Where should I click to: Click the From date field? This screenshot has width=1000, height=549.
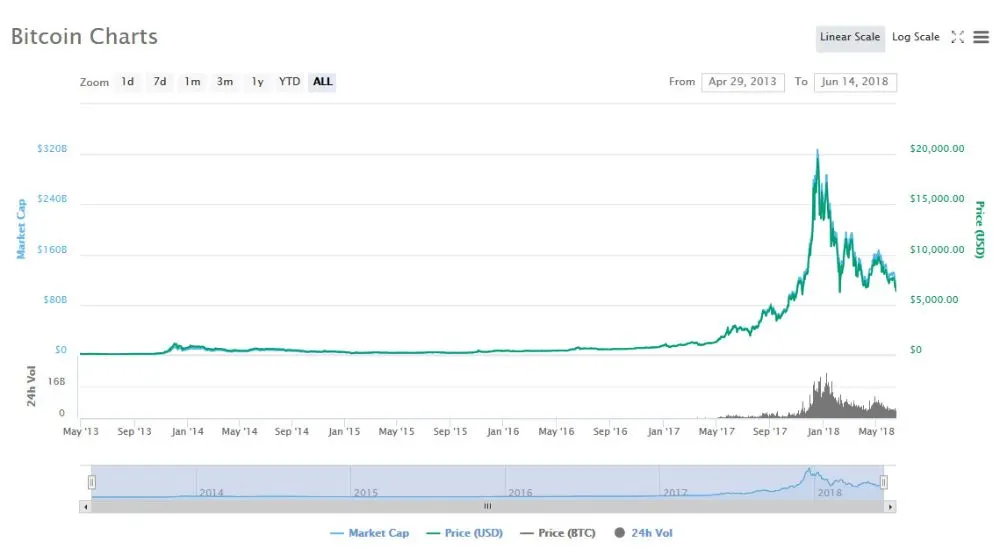[743, 82]
